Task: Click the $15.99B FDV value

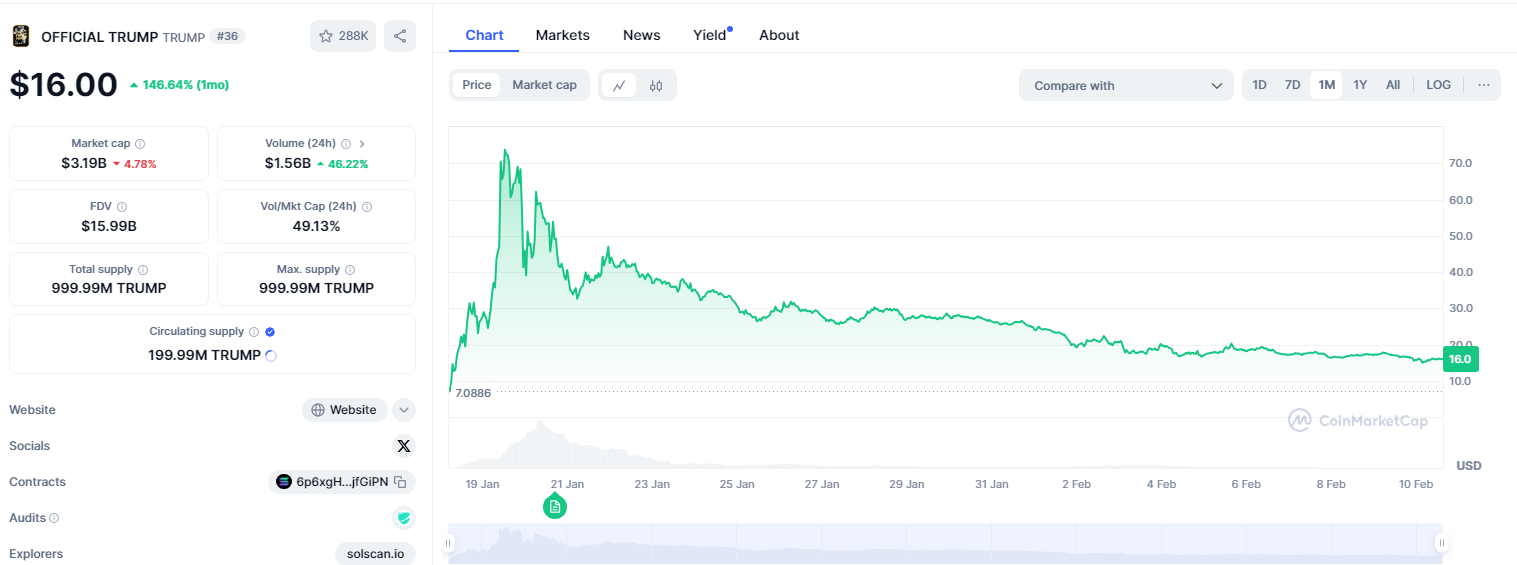Action: click(109, 226)
